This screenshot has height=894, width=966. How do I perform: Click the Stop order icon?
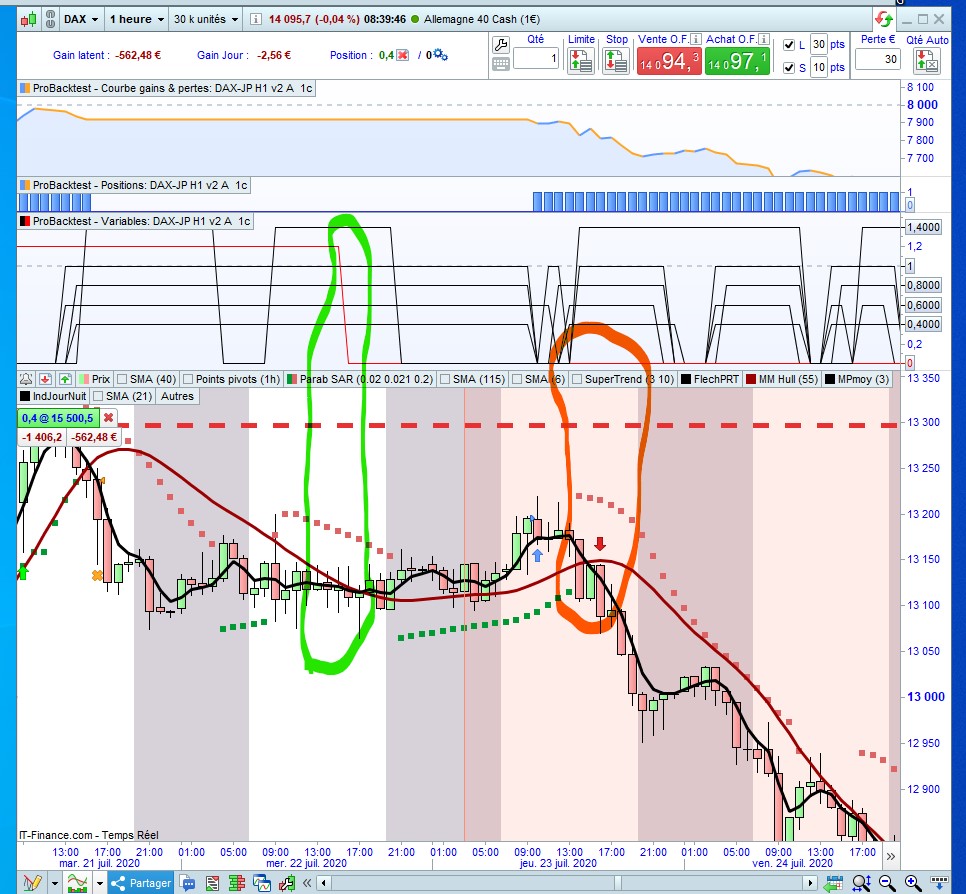tap(615, 62)
